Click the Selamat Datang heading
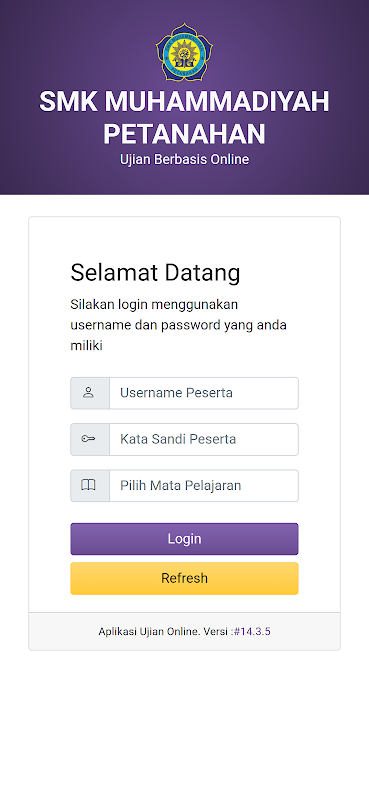369x800 pixels. (x=155, y=272)
